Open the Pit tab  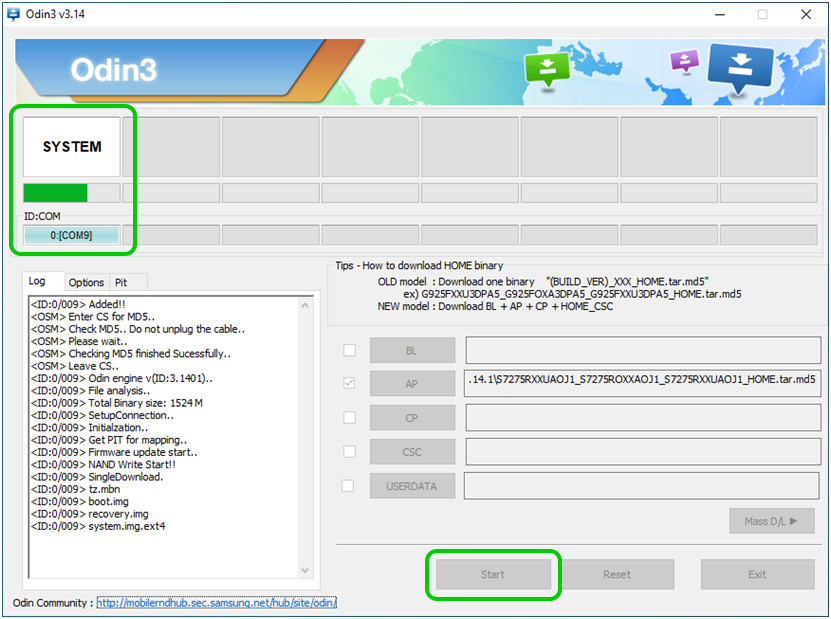[121, 283]
